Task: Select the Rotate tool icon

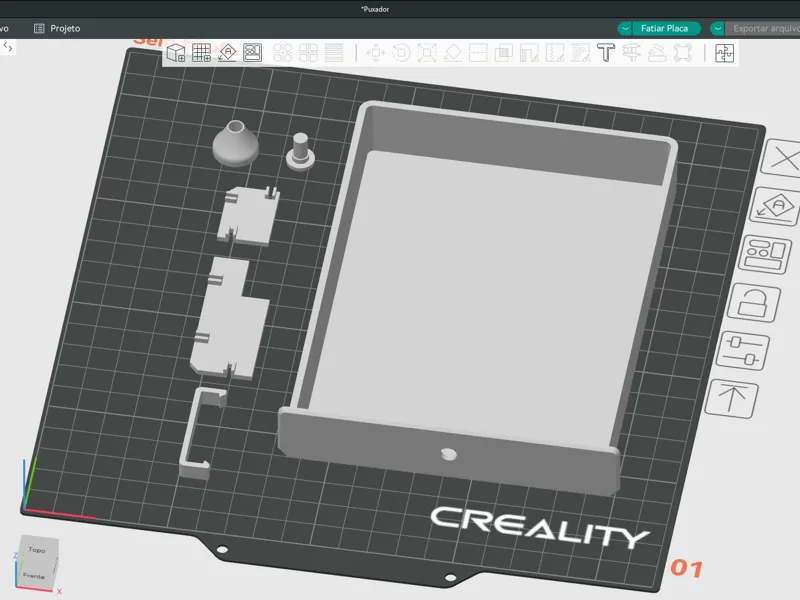Action: pos(402,53)
